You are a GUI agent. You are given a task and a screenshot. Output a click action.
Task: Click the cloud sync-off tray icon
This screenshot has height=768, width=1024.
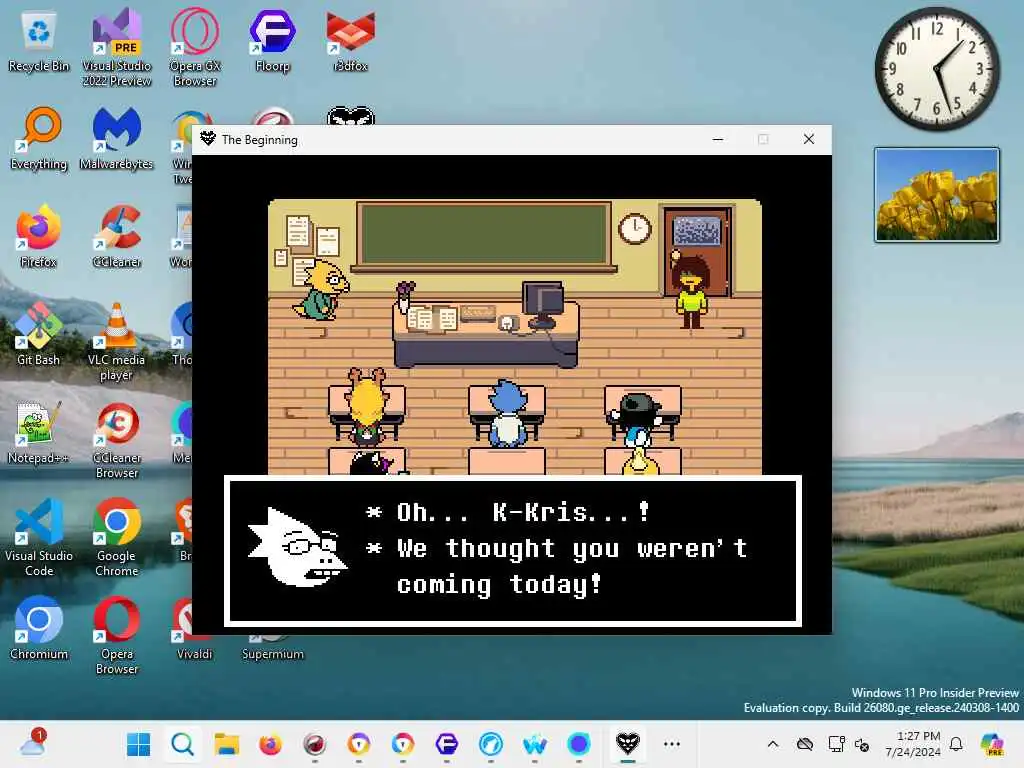[805, 744]
